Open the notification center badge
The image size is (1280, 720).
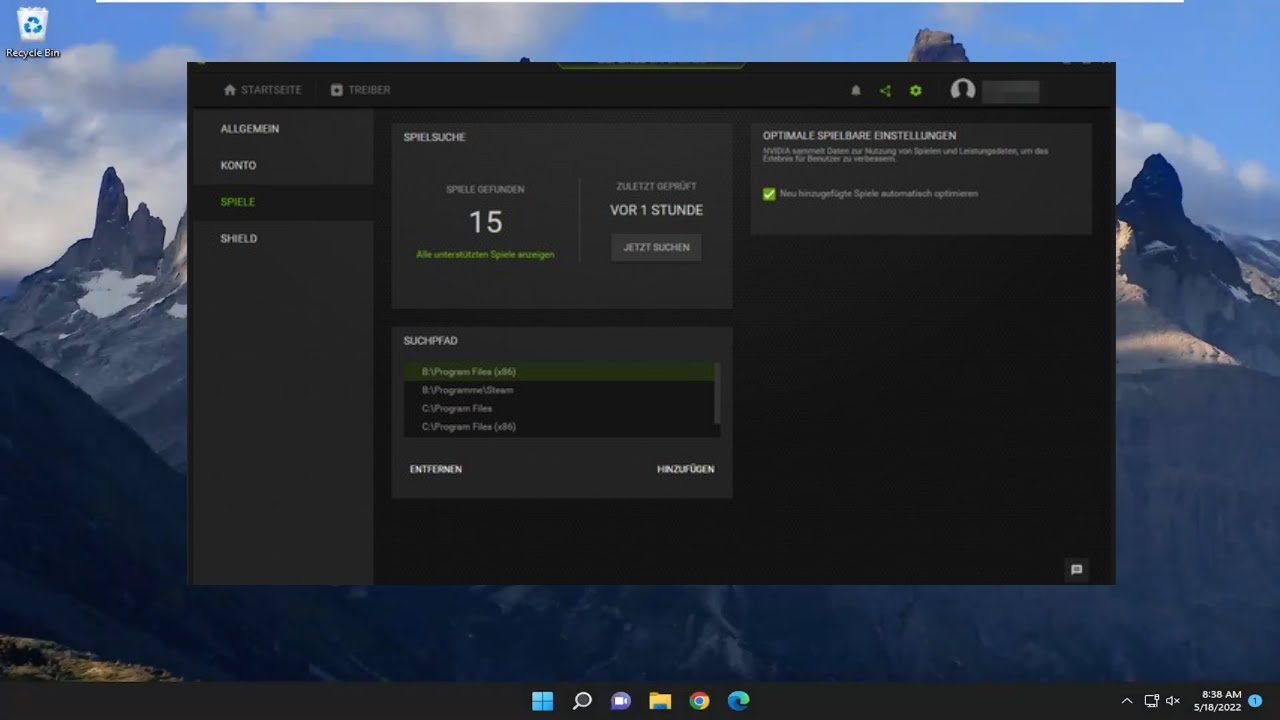pos(1255,701)
